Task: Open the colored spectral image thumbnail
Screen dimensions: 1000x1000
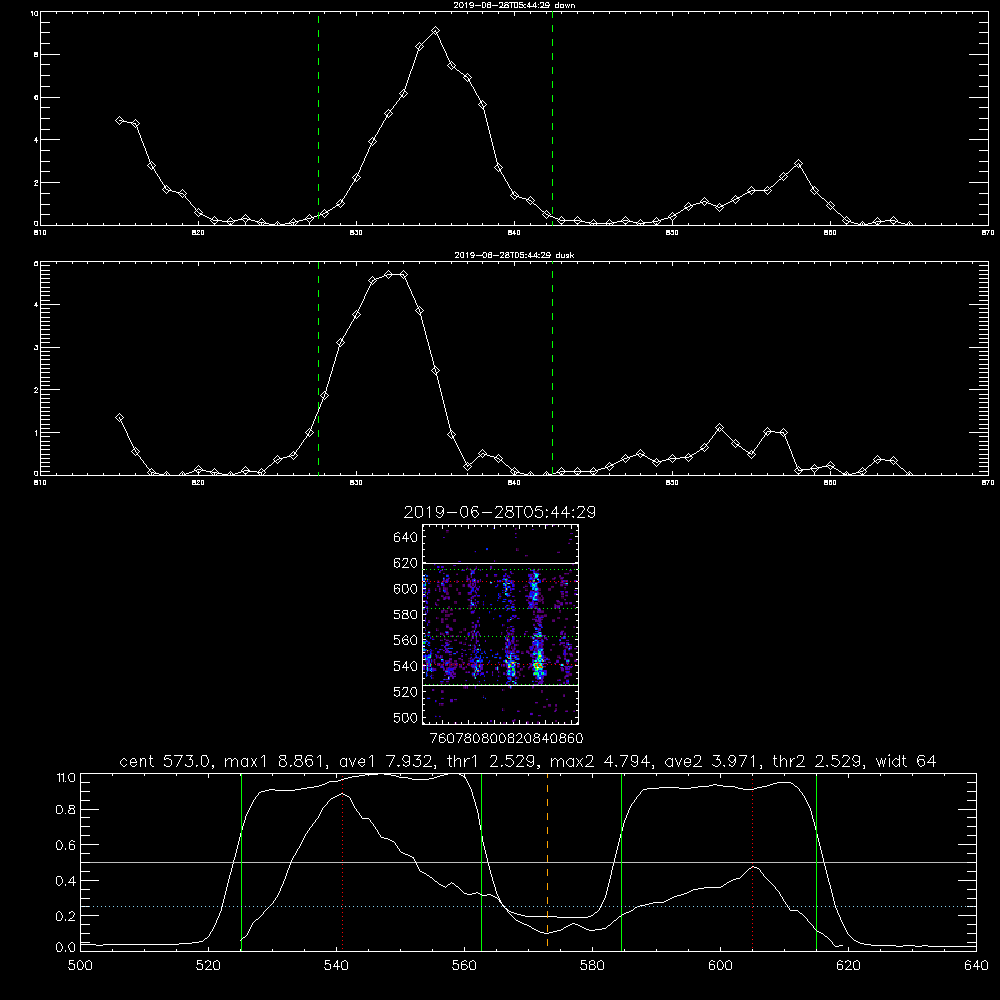Action: (500, 624)
